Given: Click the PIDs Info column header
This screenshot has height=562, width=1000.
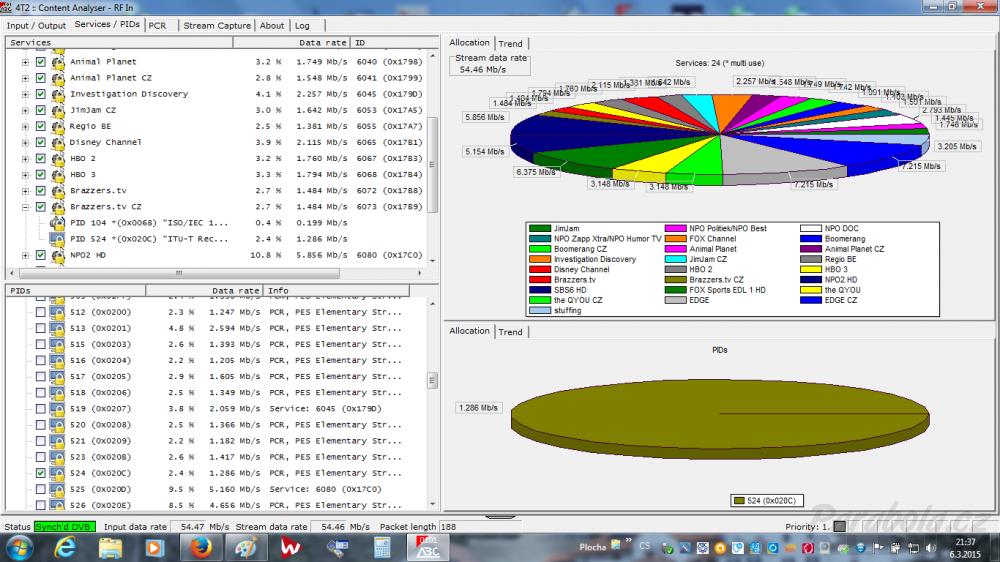Looking at the screenshot, I should [335, 290].
